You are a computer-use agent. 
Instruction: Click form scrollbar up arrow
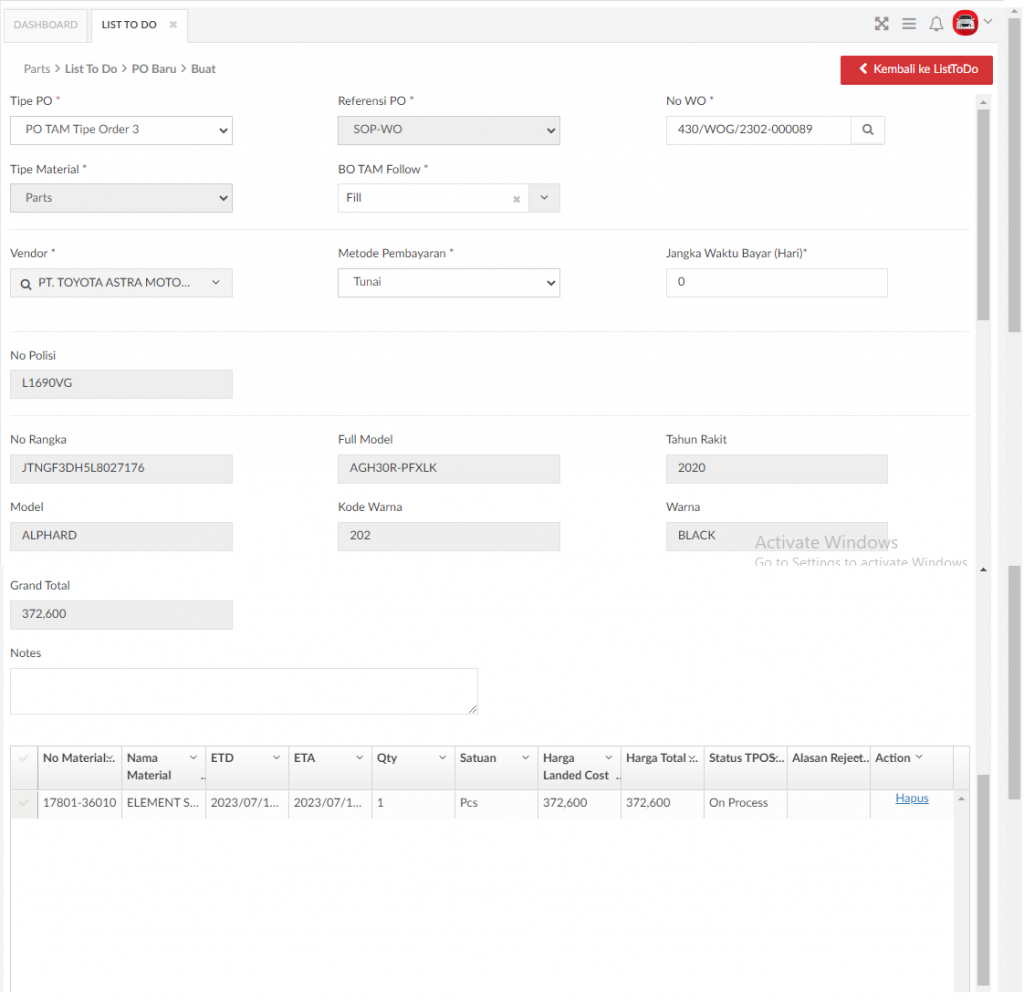tap(983, 103)
